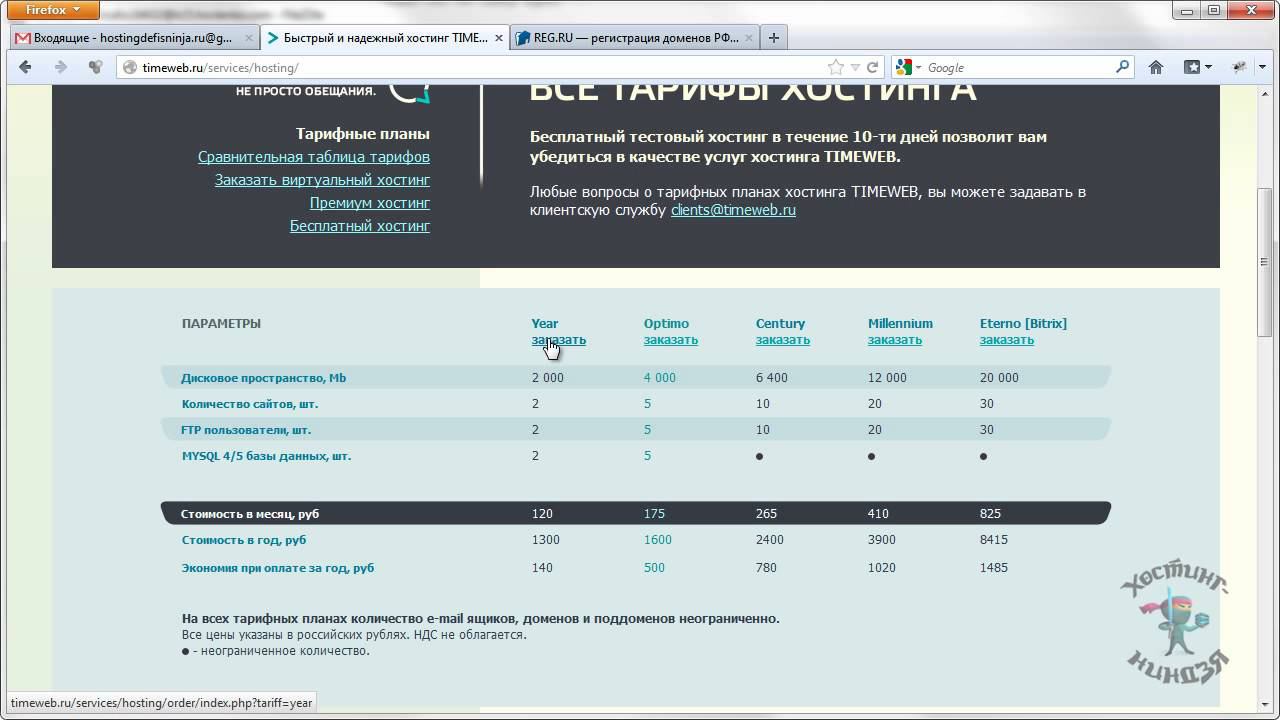This screenshot has height=720, width=1280.
Task: Click the Eterno yearly price 8415
Action: tap(993, 540)
